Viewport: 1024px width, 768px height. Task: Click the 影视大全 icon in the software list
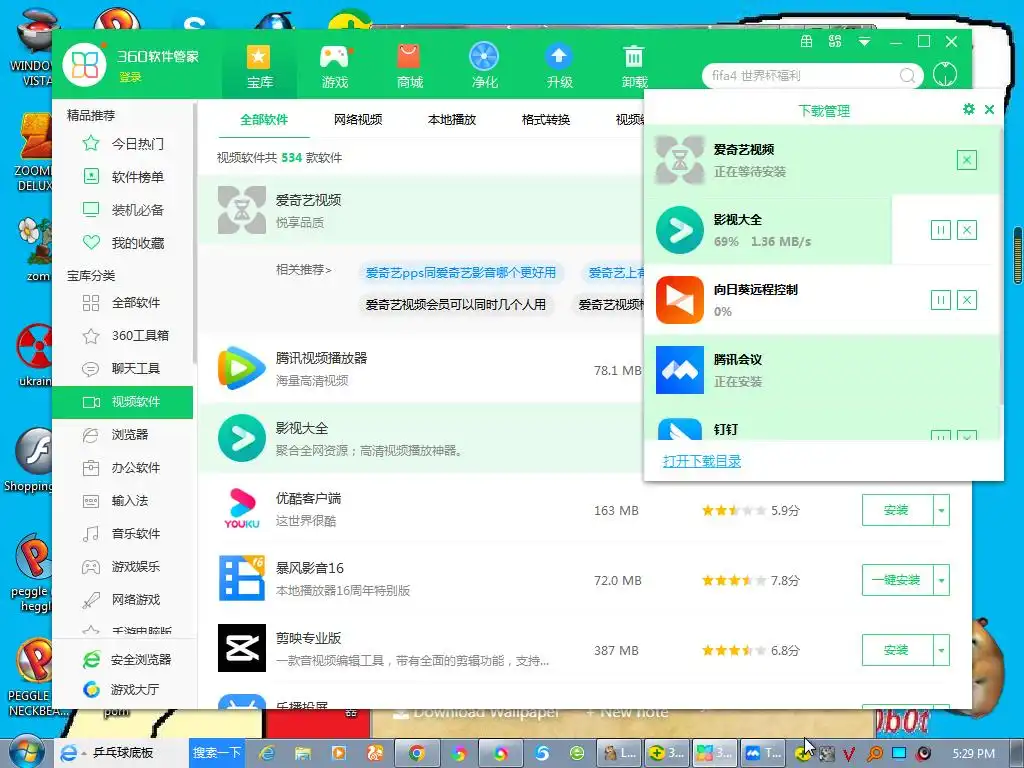[x=242, y=438]
